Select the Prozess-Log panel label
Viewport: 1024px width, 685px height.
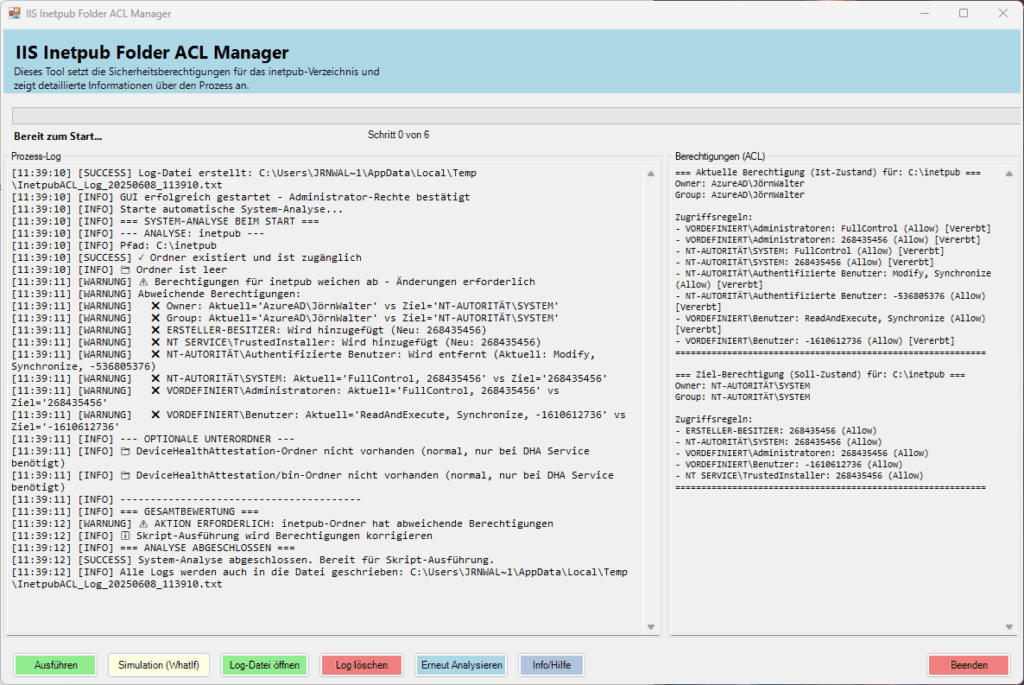(x=38, y=156)
